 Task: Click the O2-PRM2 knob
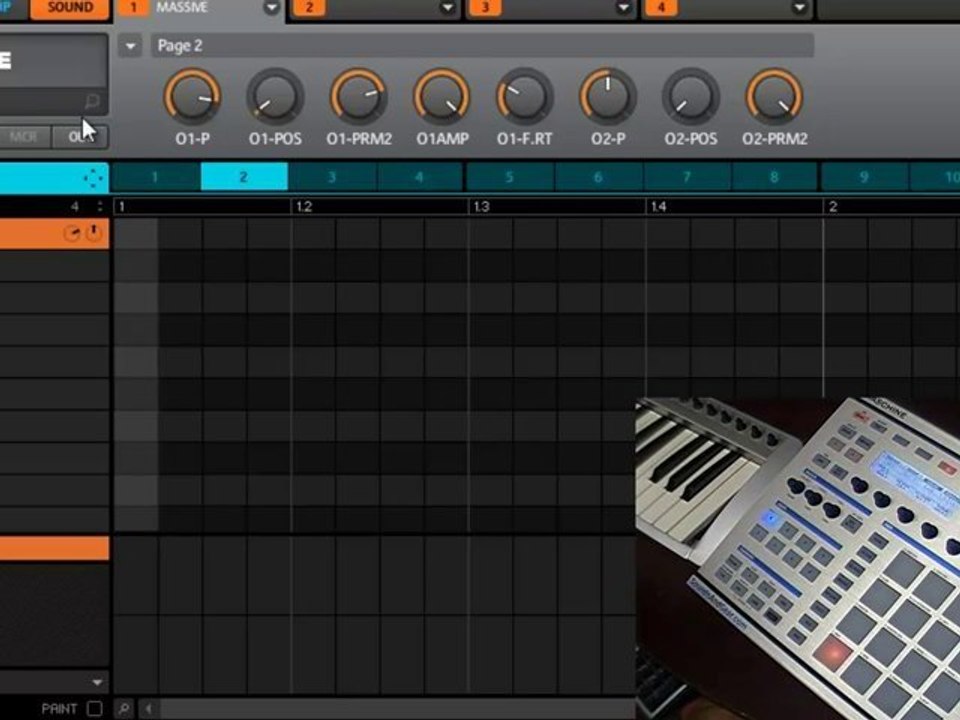[x=774, y=97]
